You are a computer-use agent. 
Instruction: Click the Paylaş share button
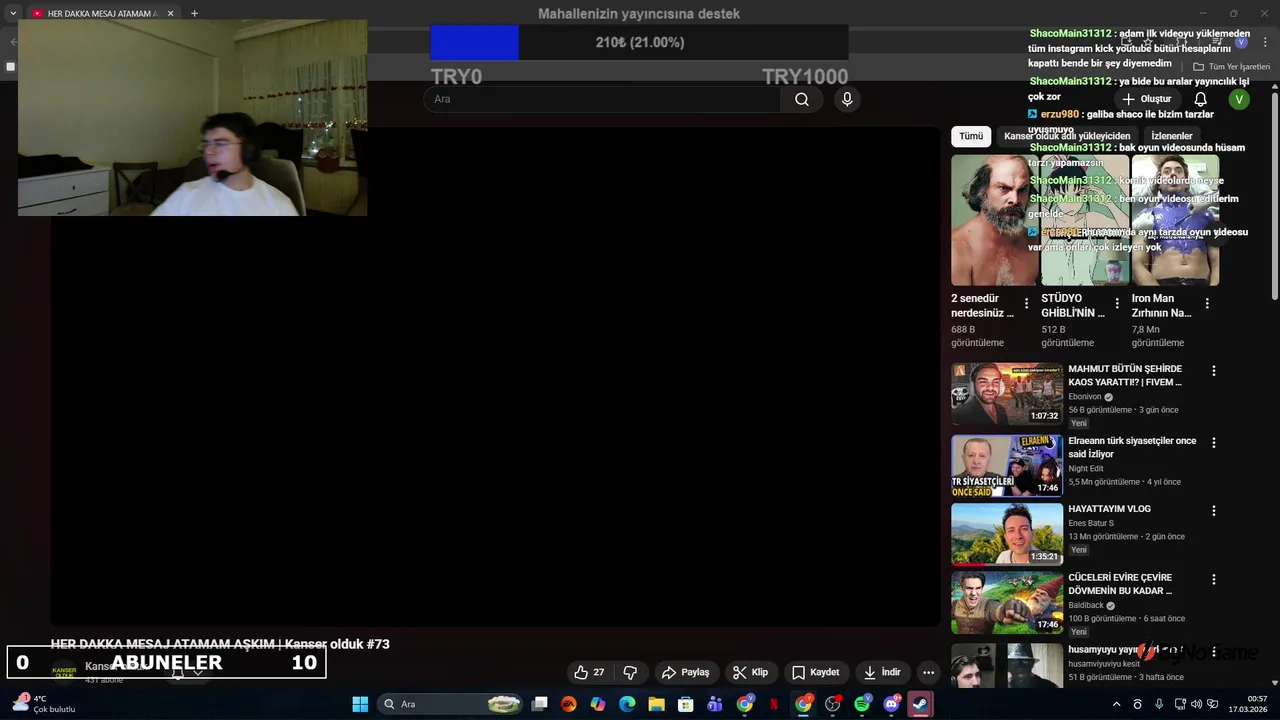(686, 672)
